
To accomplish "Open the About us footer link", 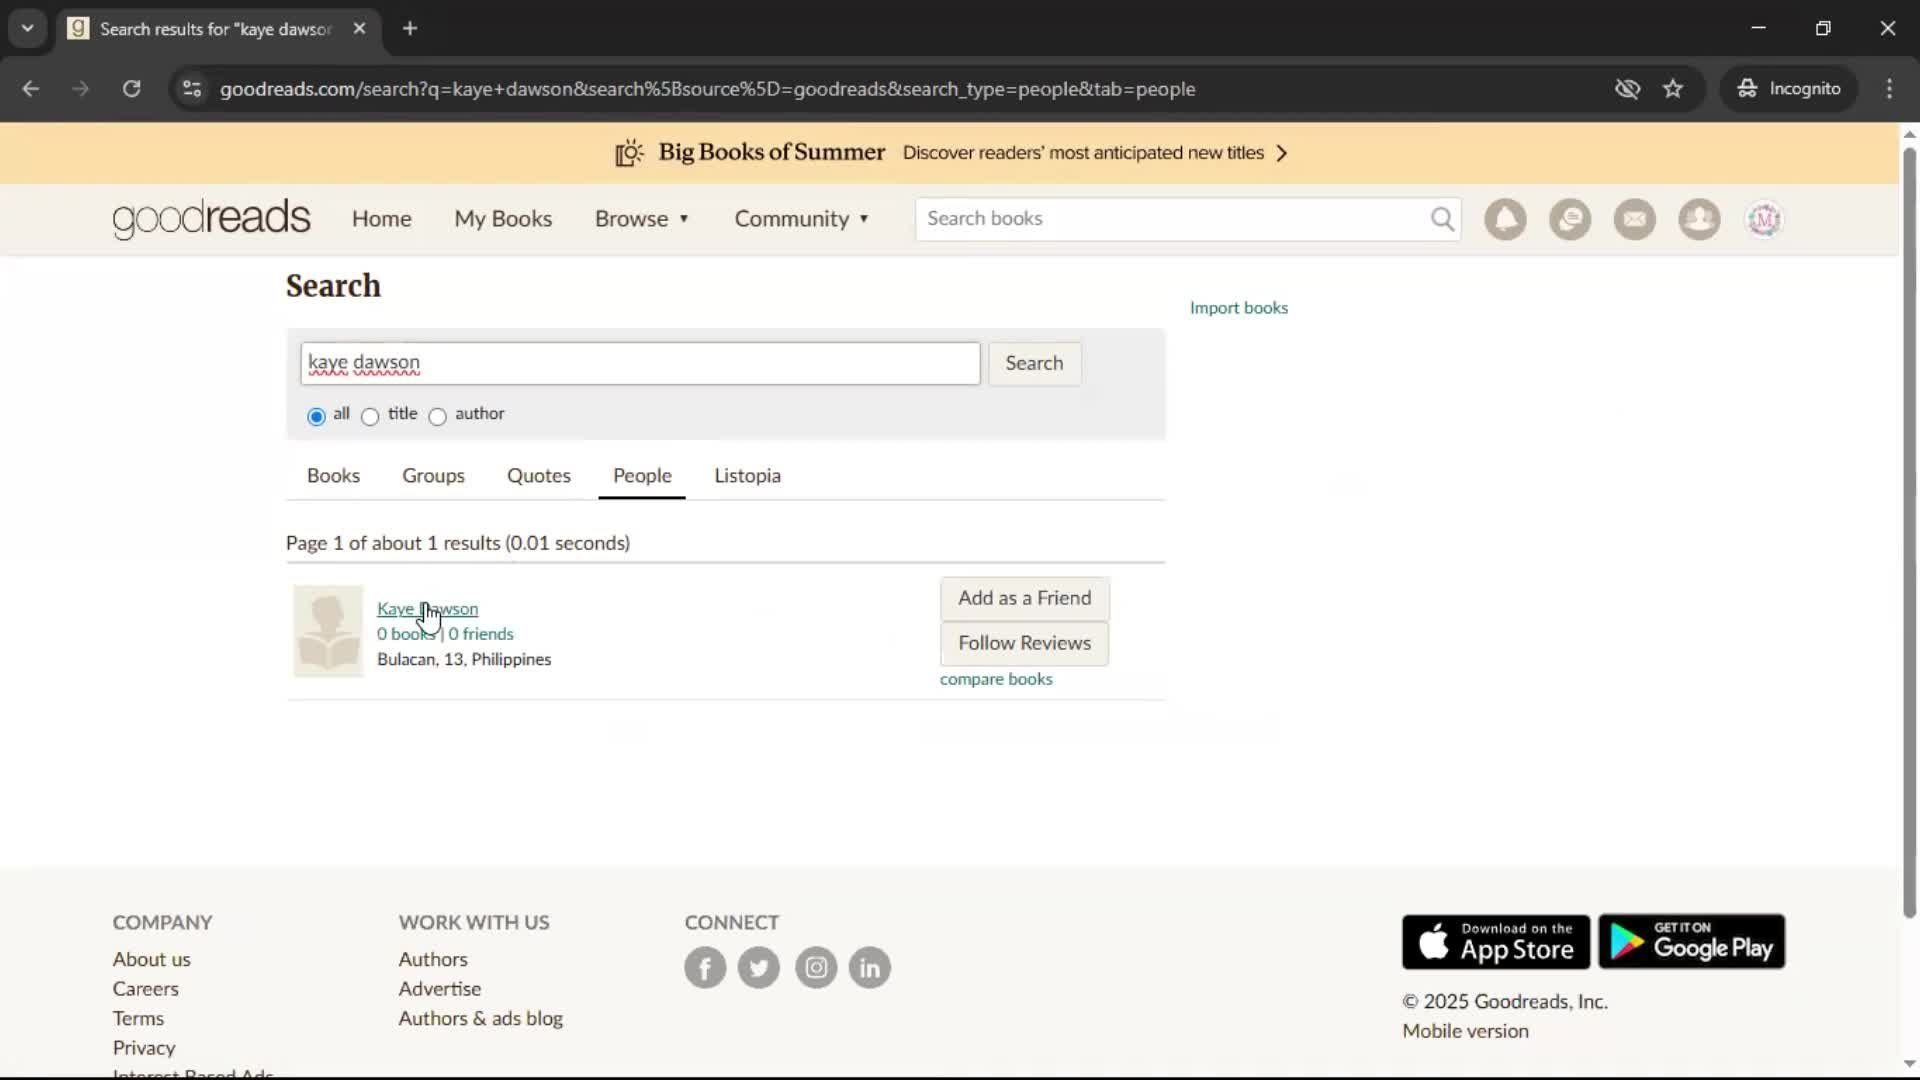I will tap(151, 959).
